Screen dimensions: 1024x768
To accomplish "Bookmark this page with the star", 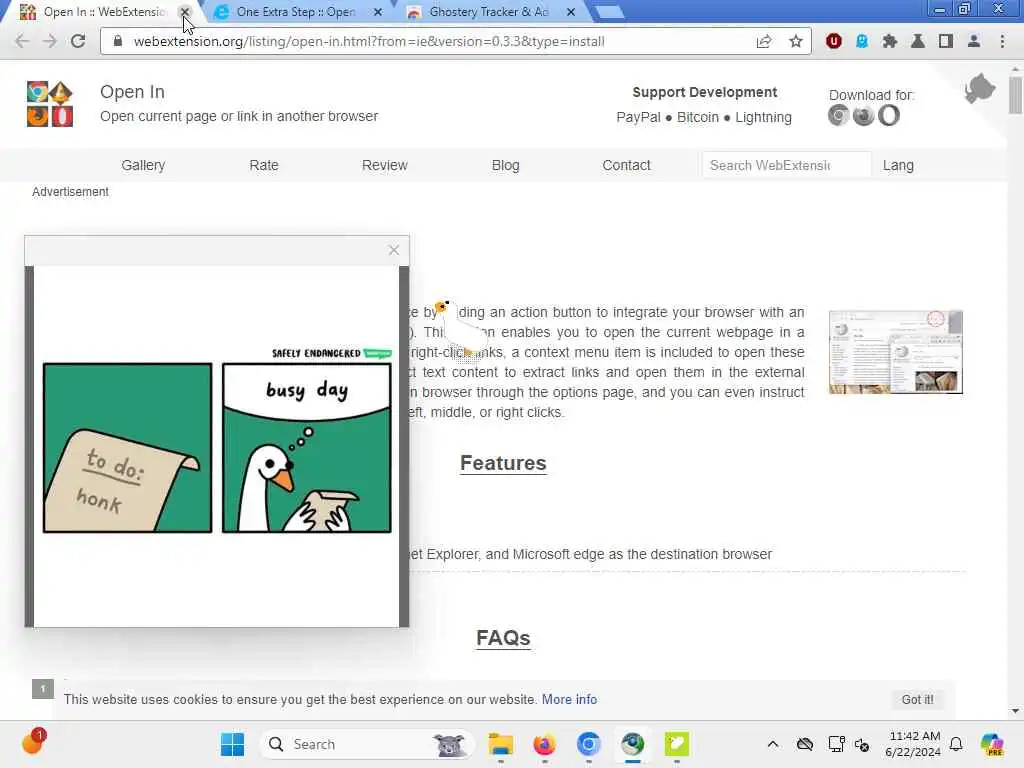I will click(795, 41).
